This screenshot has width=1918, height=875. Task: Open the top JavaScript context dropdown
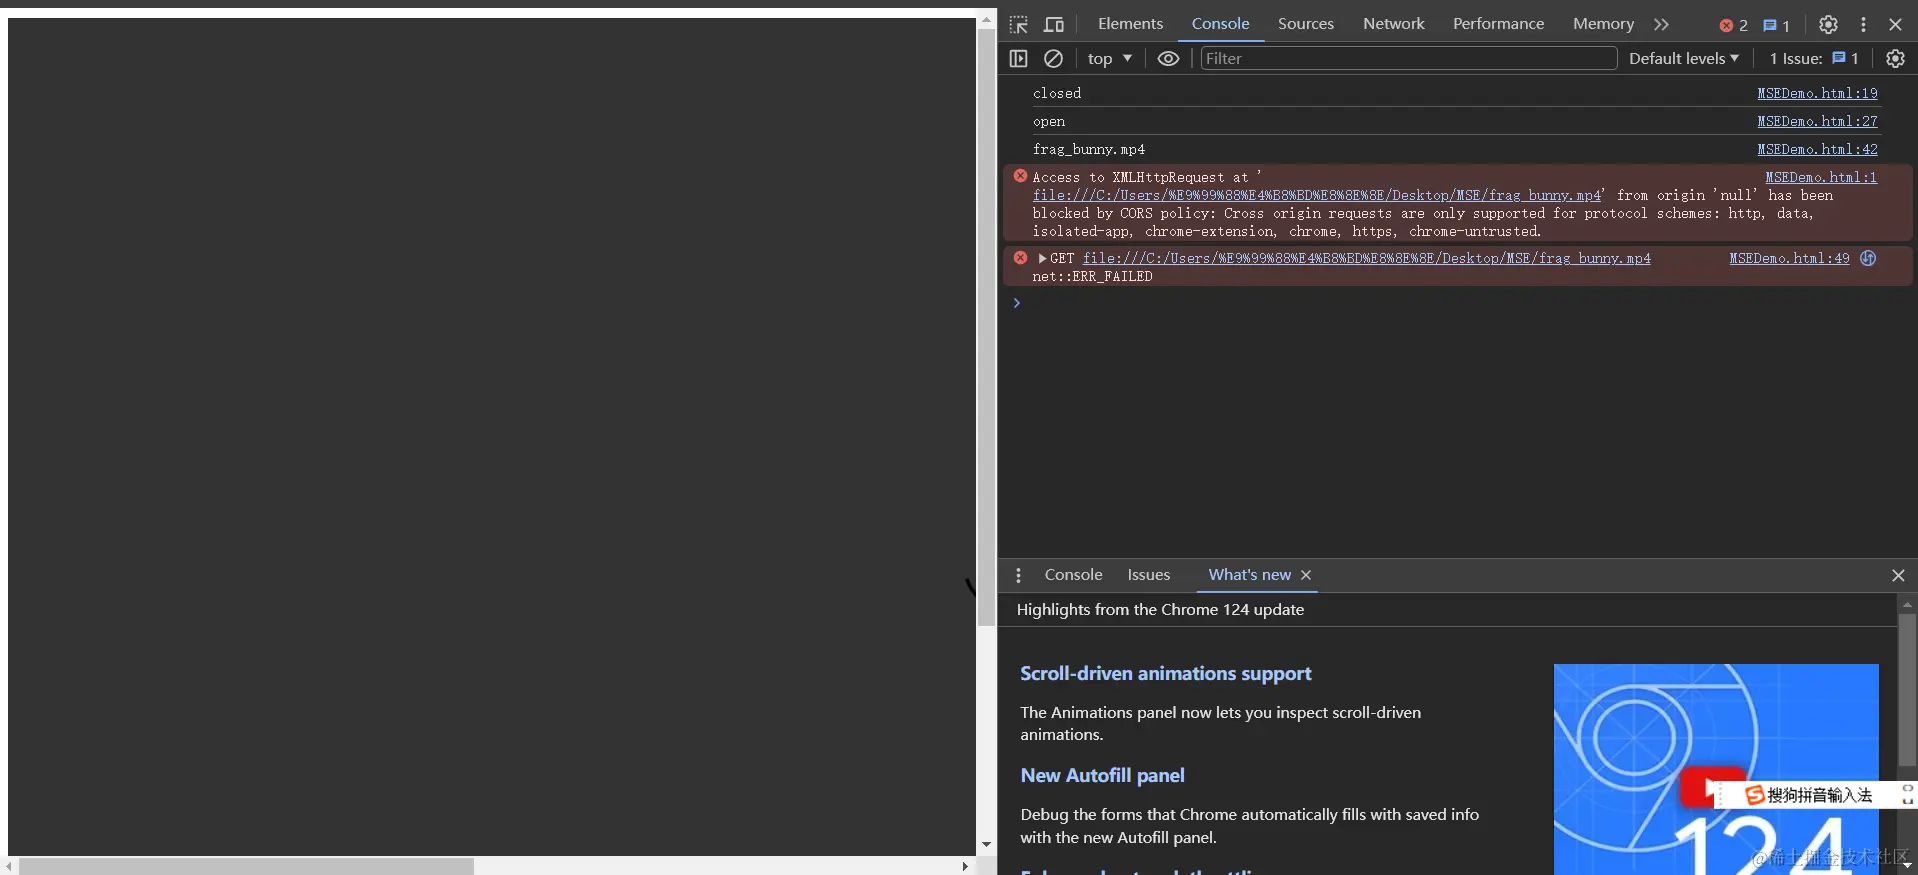click(1109, 59)
